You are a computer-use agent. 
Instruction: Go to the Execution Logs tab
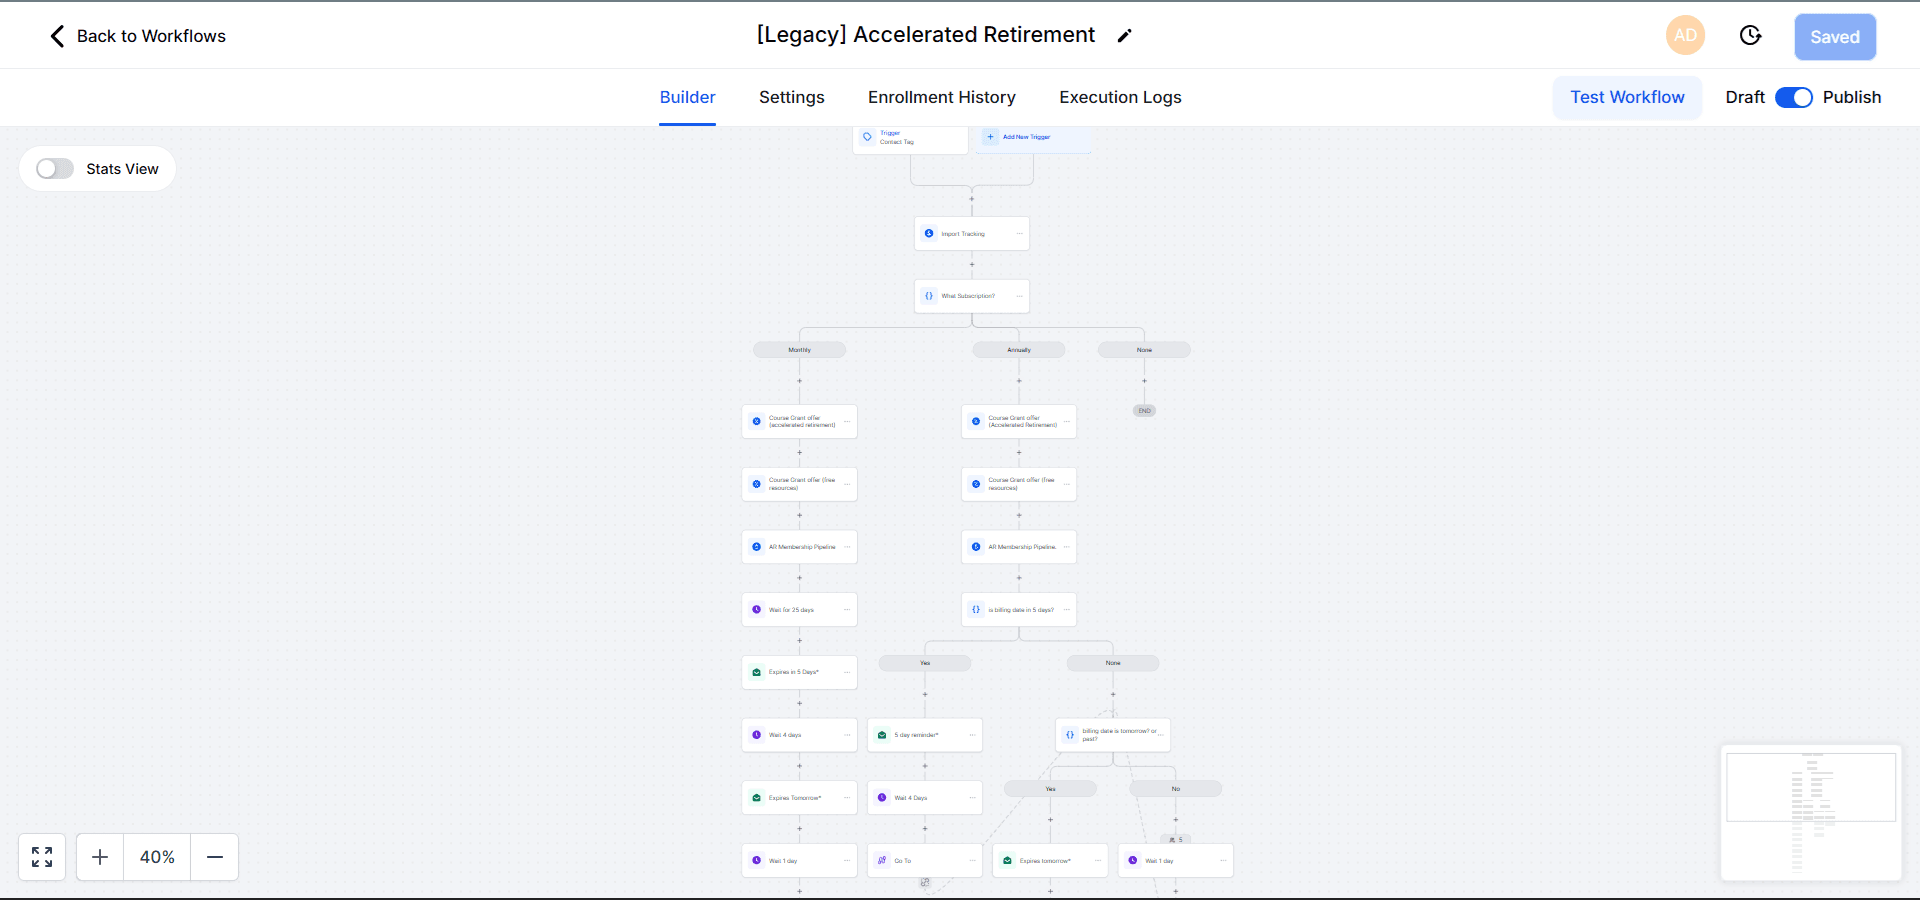coord(1120,97)
